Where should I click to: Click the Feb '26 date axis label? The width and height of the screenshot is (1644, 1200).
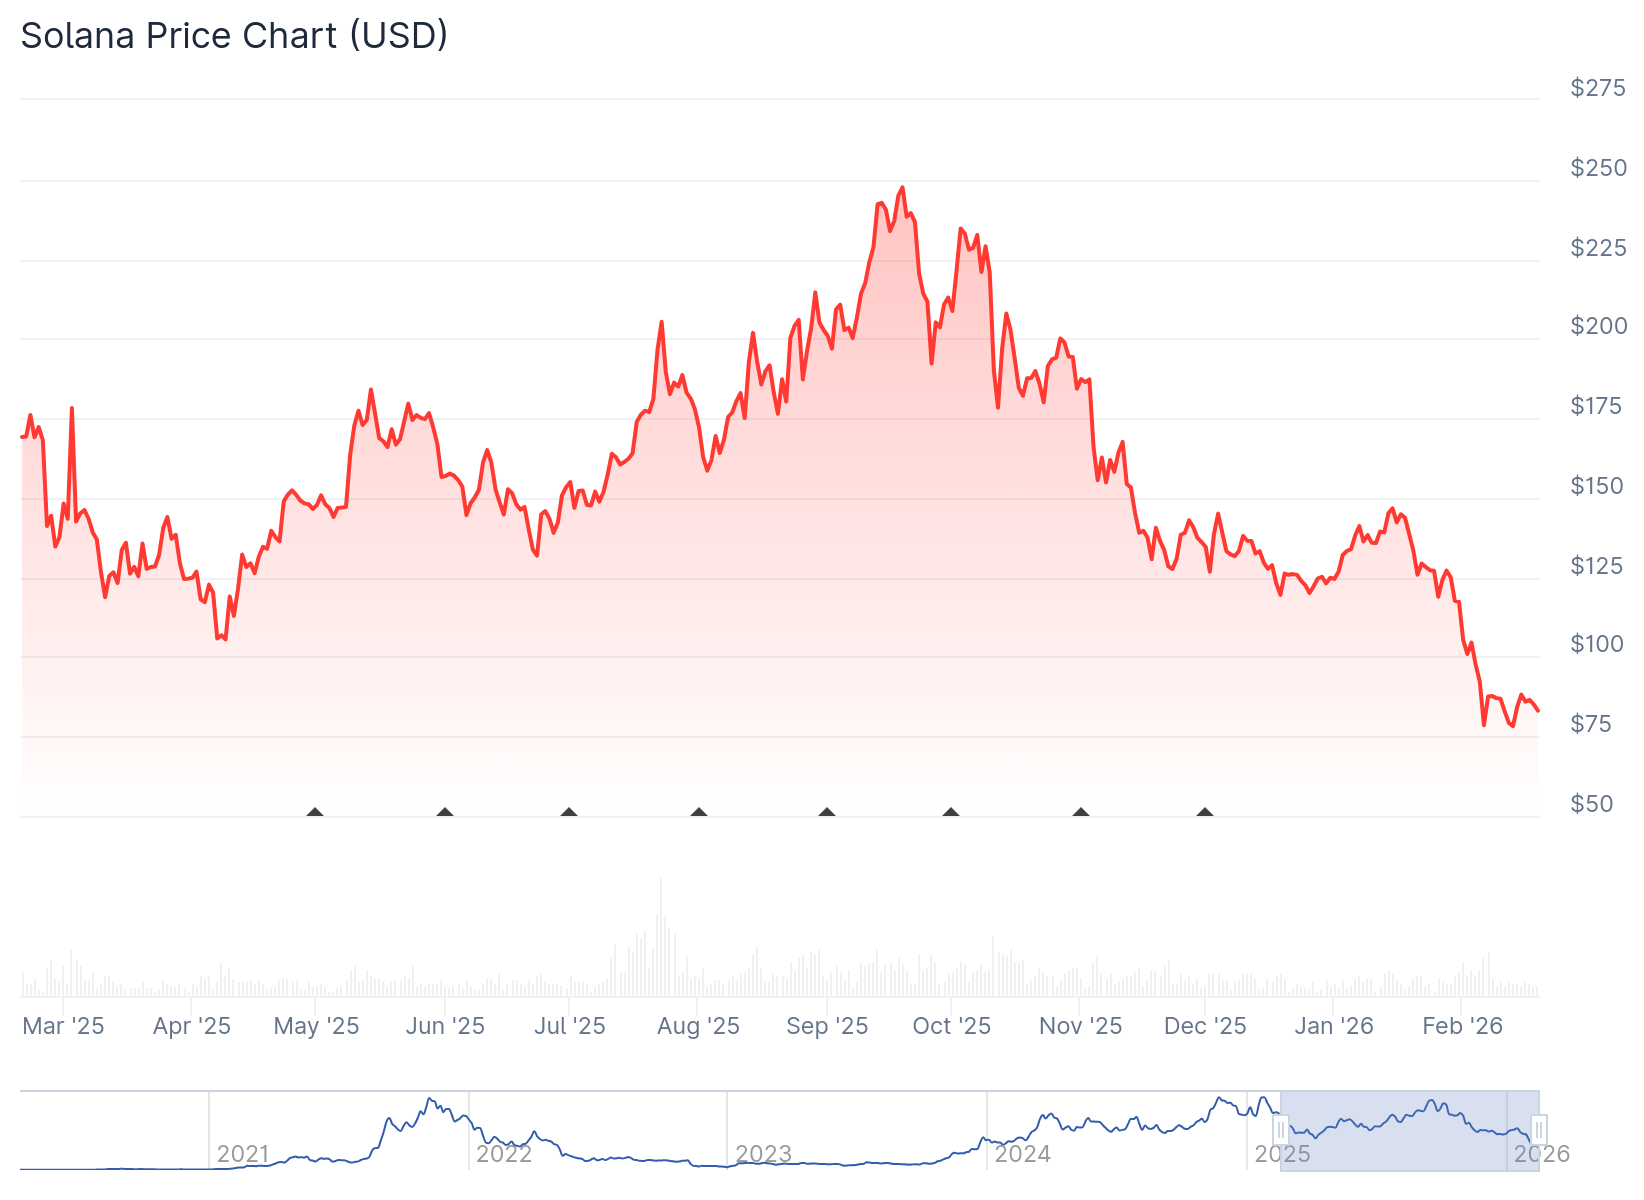[x=1462, y=1026]
